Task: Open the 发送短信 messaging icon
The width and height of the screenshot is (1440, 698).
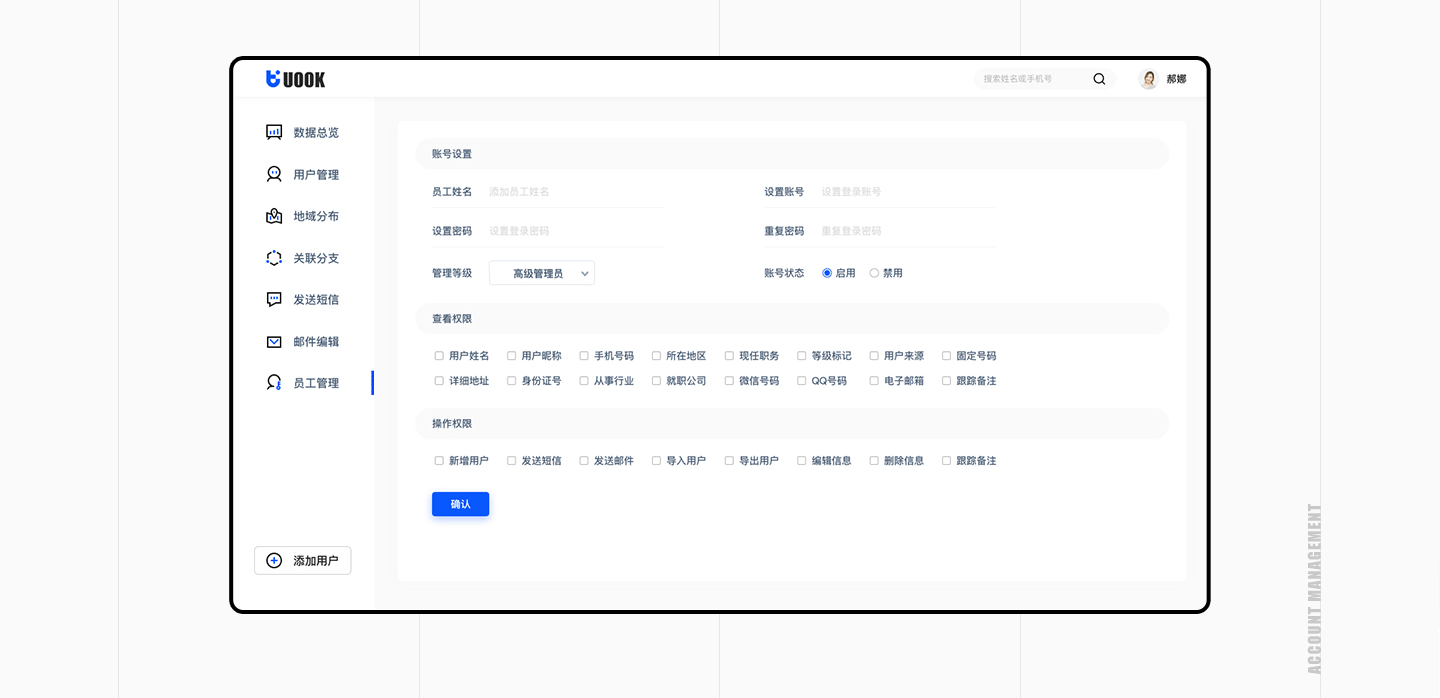Action: click(x=274, y=299)
